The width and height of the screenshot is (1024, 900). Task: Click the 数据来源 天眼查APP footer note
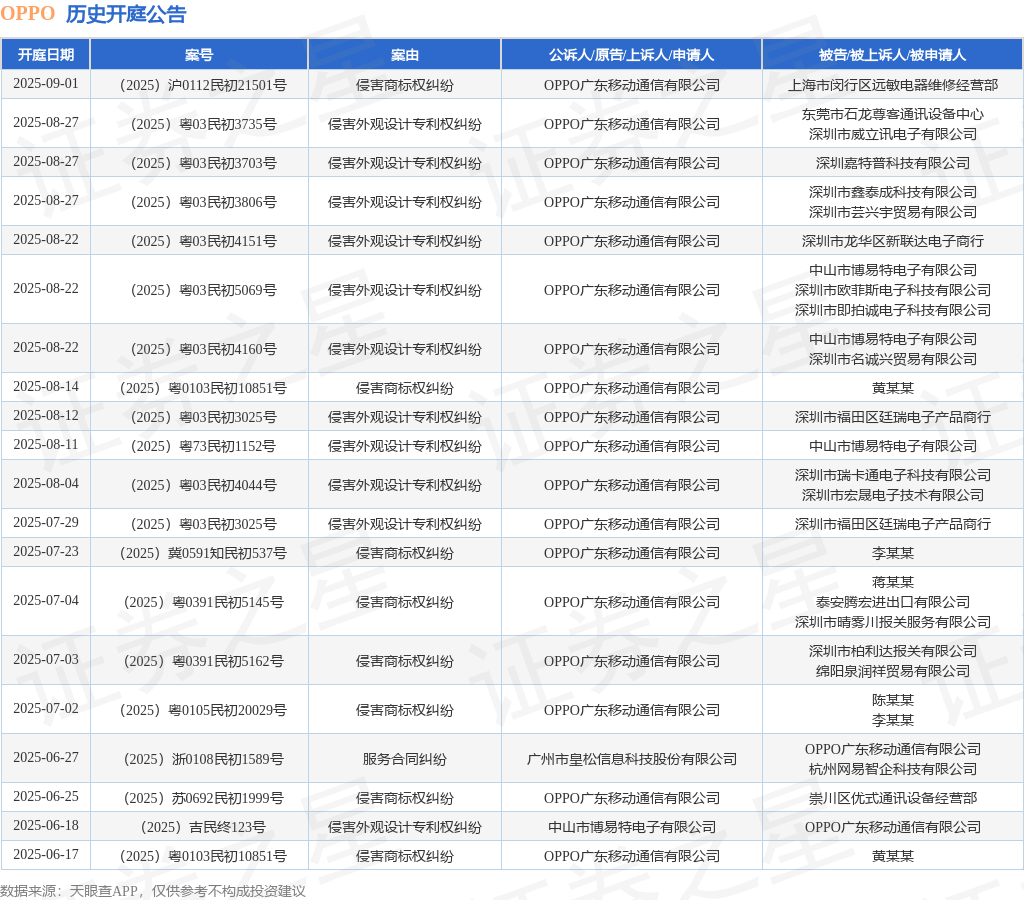[x=153, y=891]
